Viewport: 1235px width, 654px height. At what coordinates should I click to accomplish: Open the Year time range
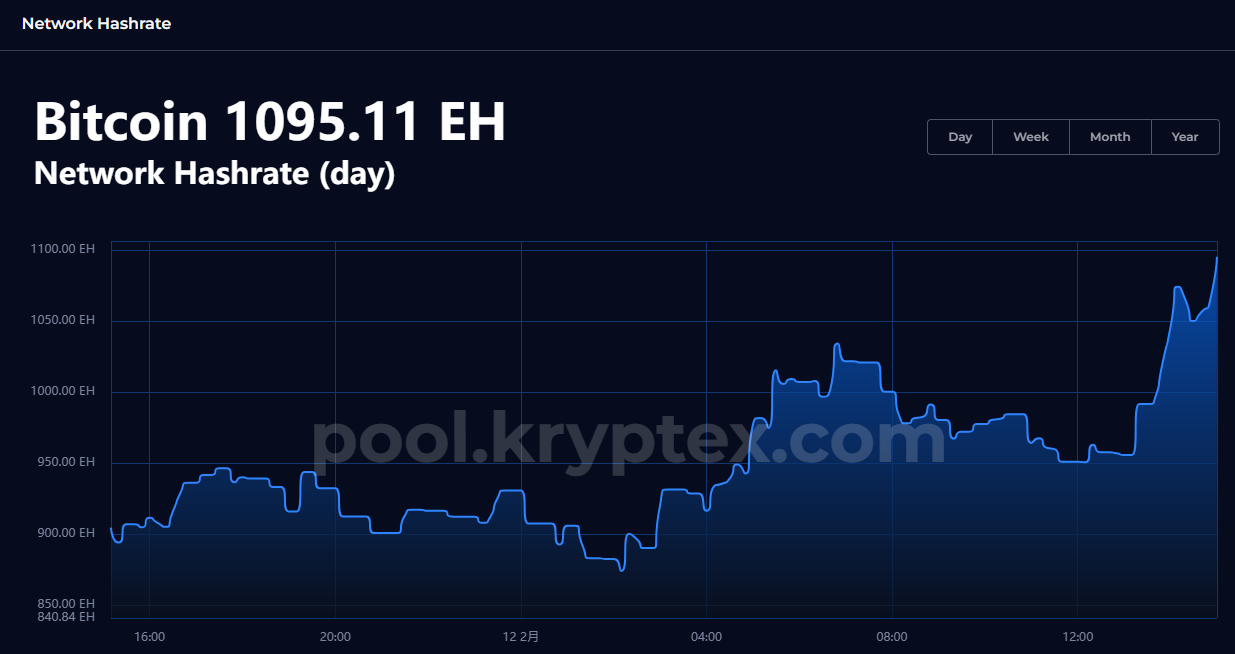[x=1185, y=137]
